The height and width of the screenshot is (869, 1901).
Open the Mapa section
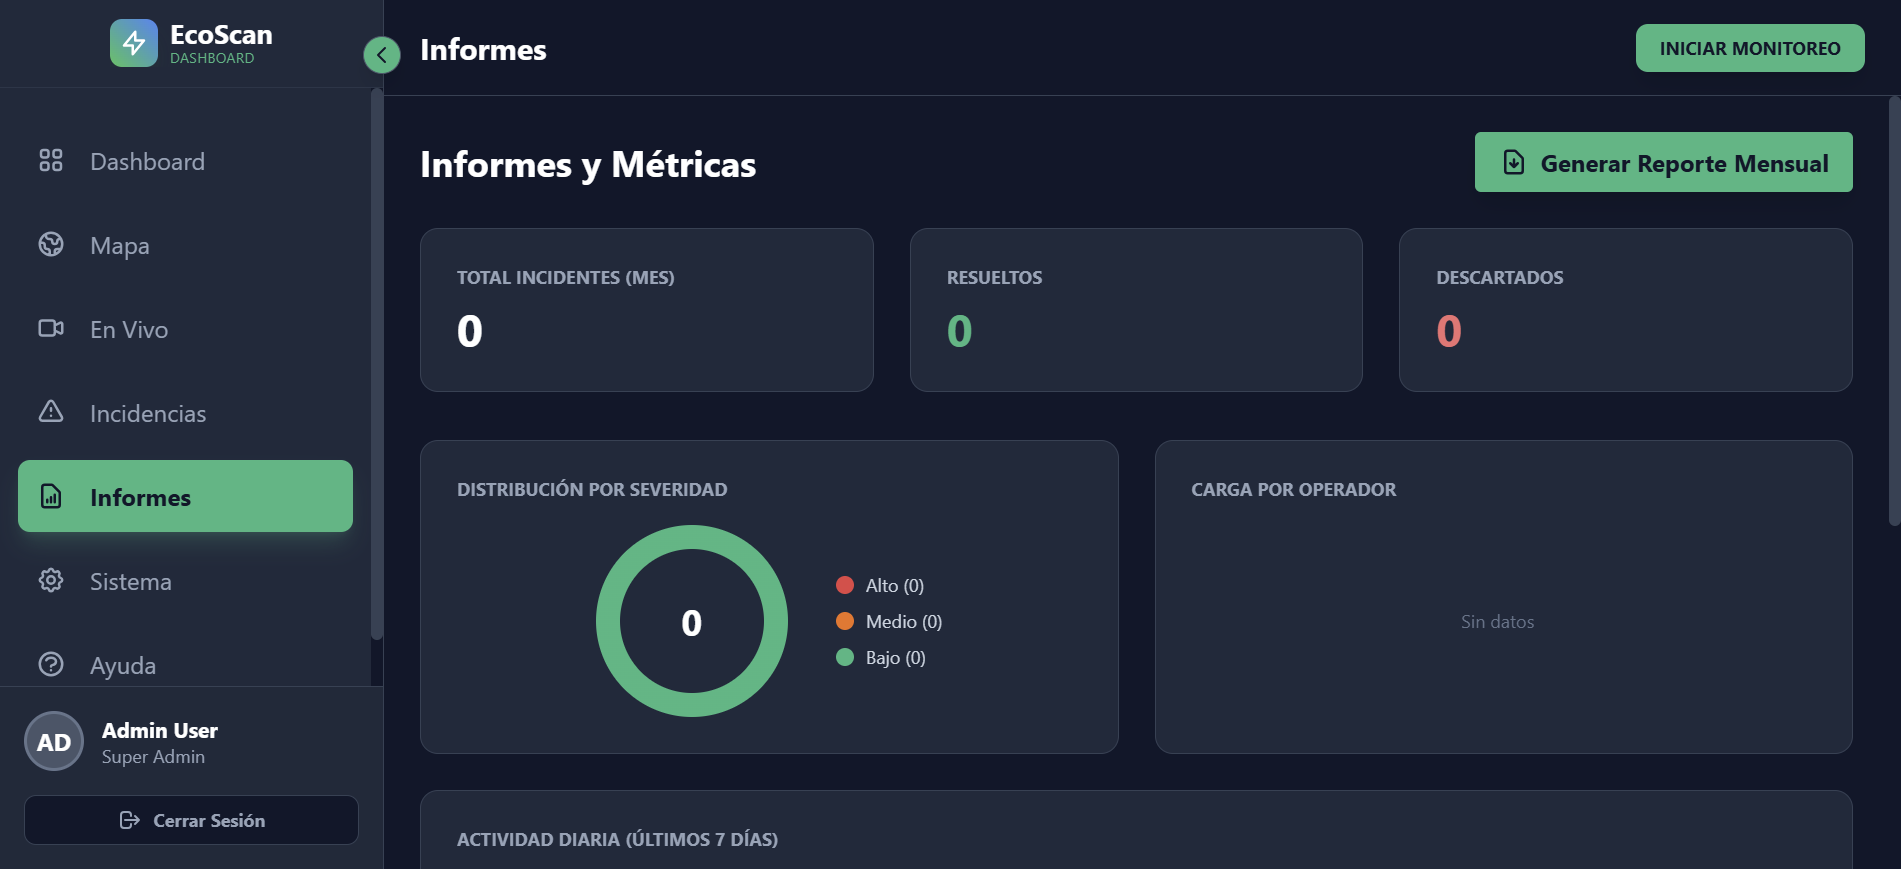[120, 246]
